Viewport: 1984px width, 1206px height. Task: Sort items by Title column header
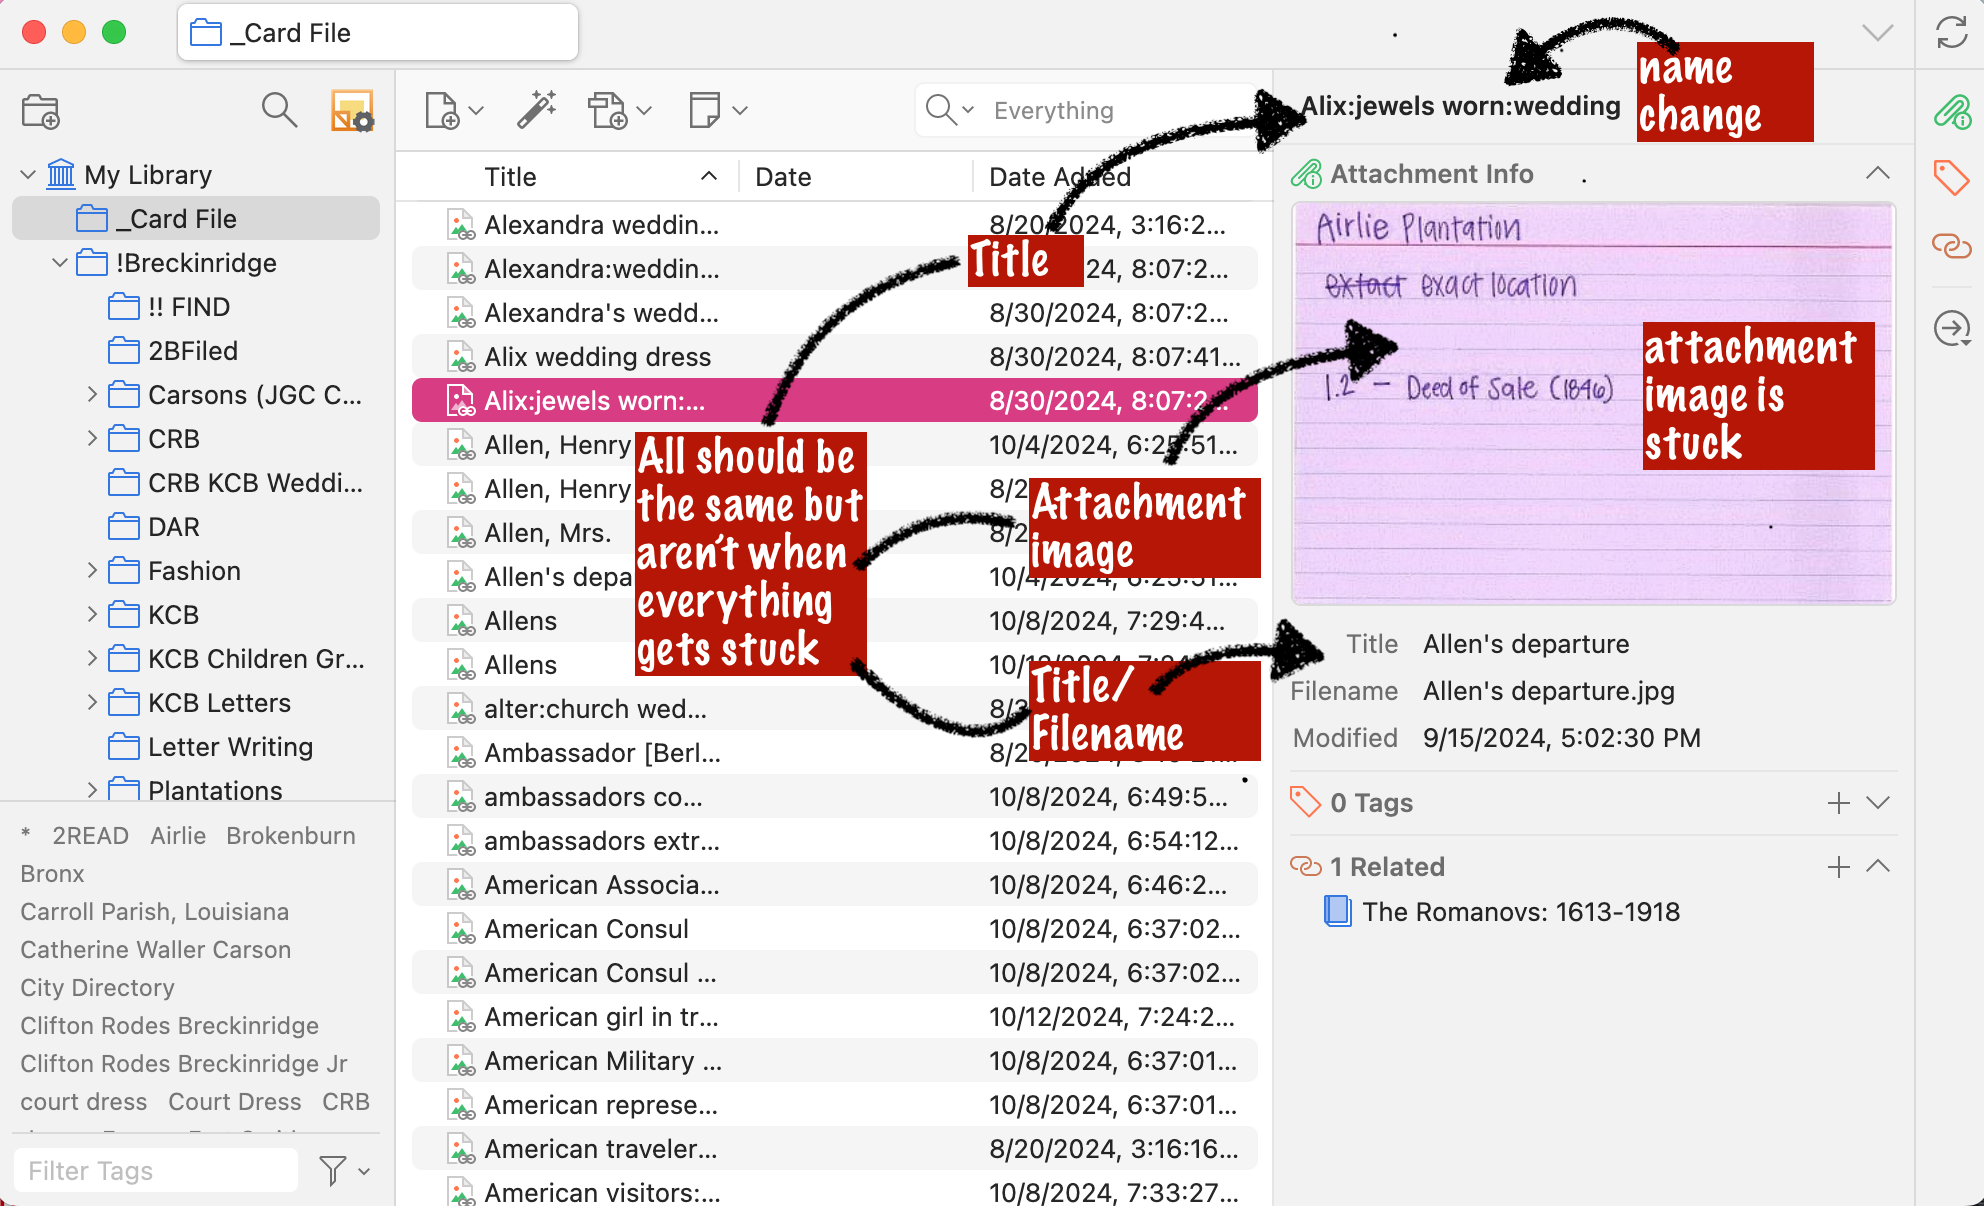(511, 177)
